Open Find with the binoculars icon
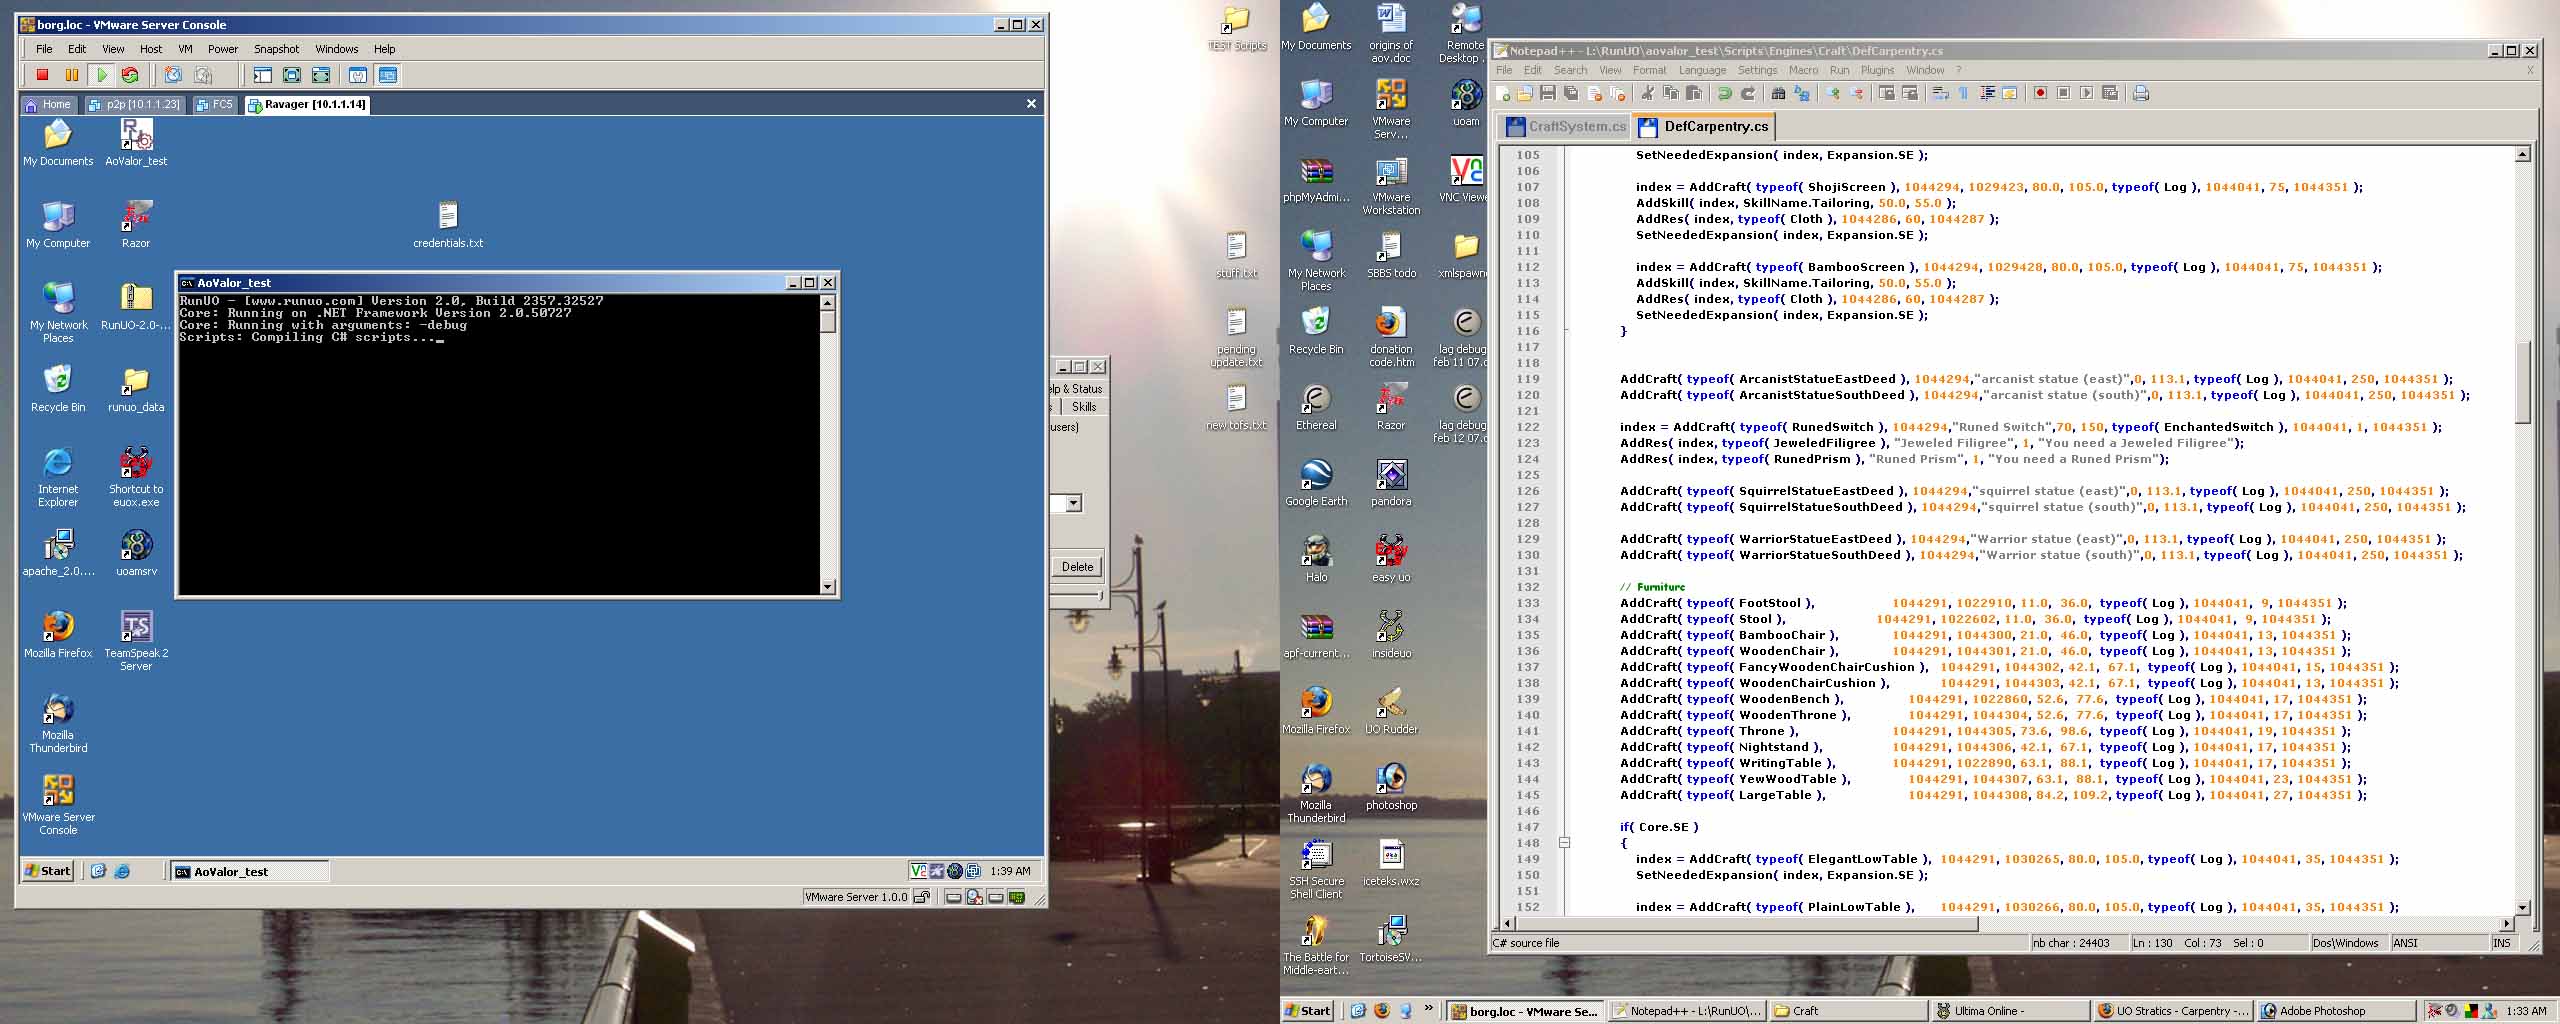 point(1779,93)
